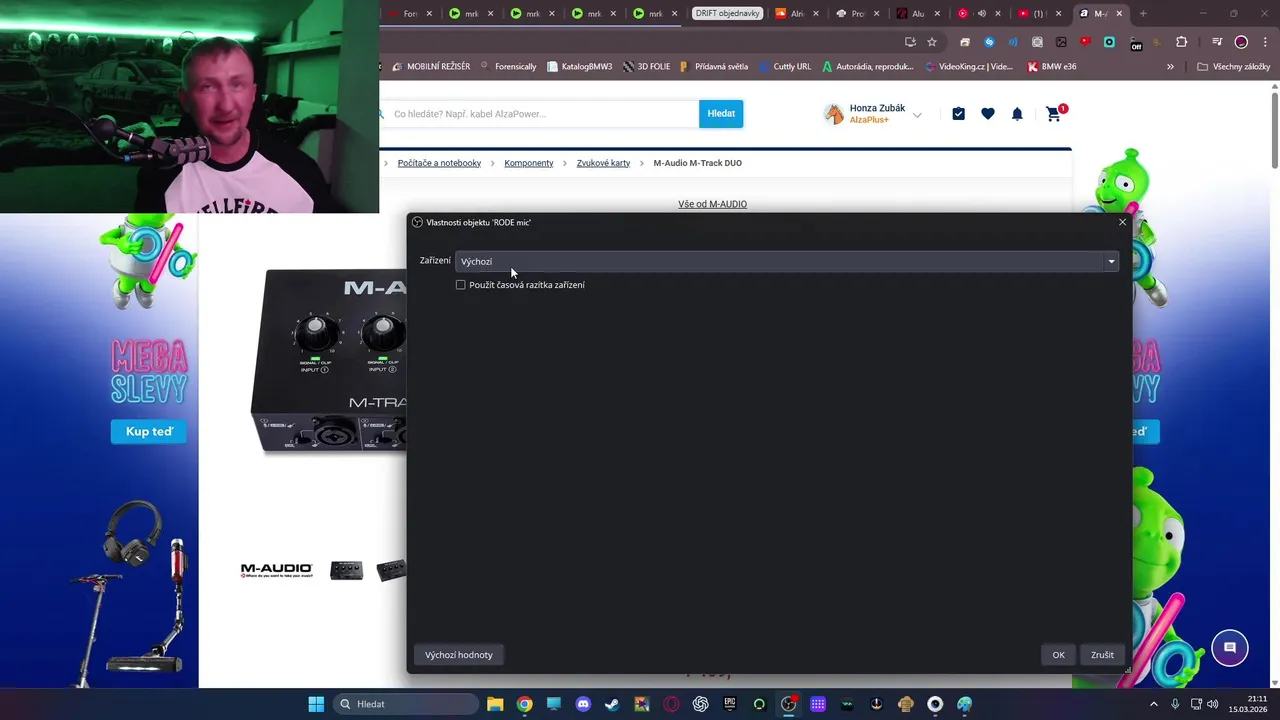Open 'Cuttly URL' bookmark

785,67
